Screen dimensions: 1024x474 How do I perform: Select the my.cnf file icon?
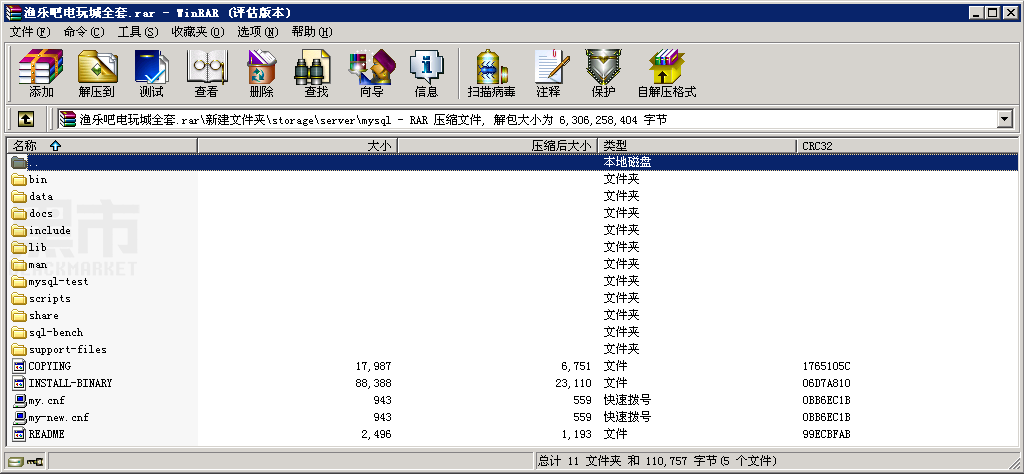(x=19, y=400)
